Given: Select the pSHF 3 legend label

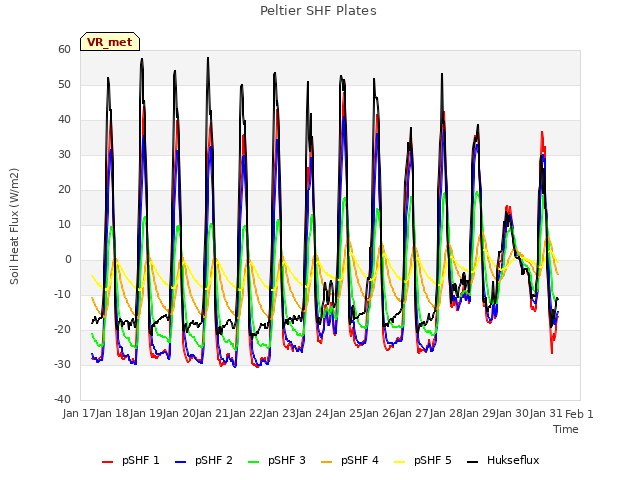Looking at the screenshot, I should coord(287,460).
